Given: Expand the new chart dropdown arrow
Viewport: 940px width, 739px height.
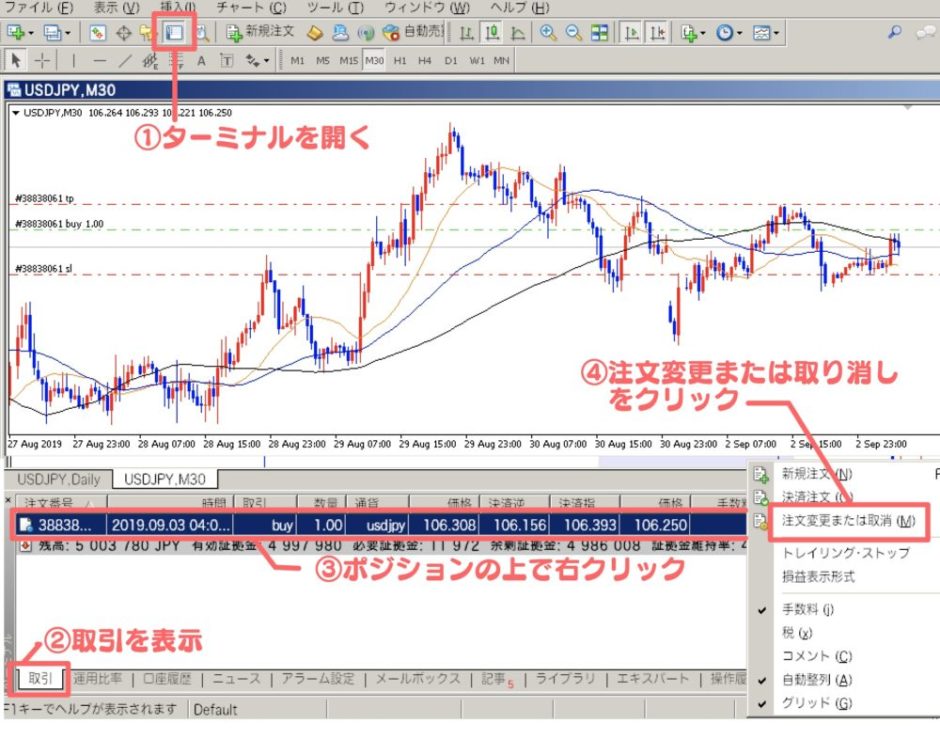Looking at the screenshot, I should click(33, 33).
